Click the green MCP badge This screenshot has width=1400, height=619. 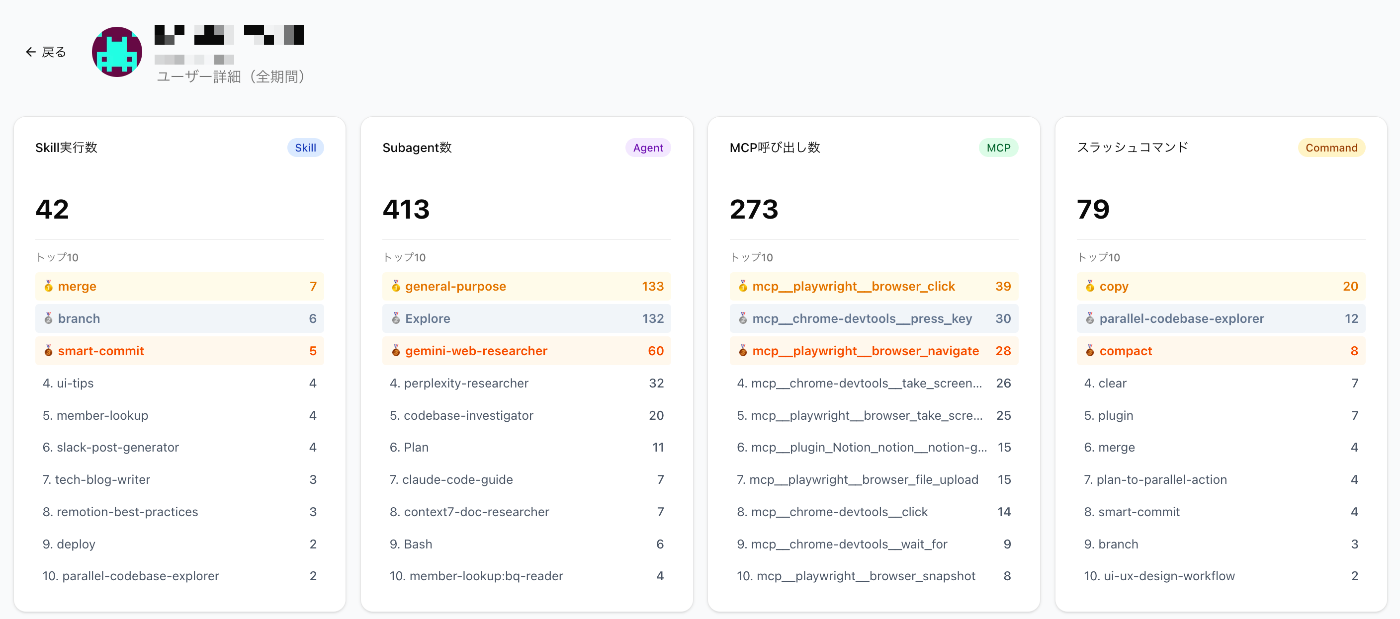tap(998, 148)
